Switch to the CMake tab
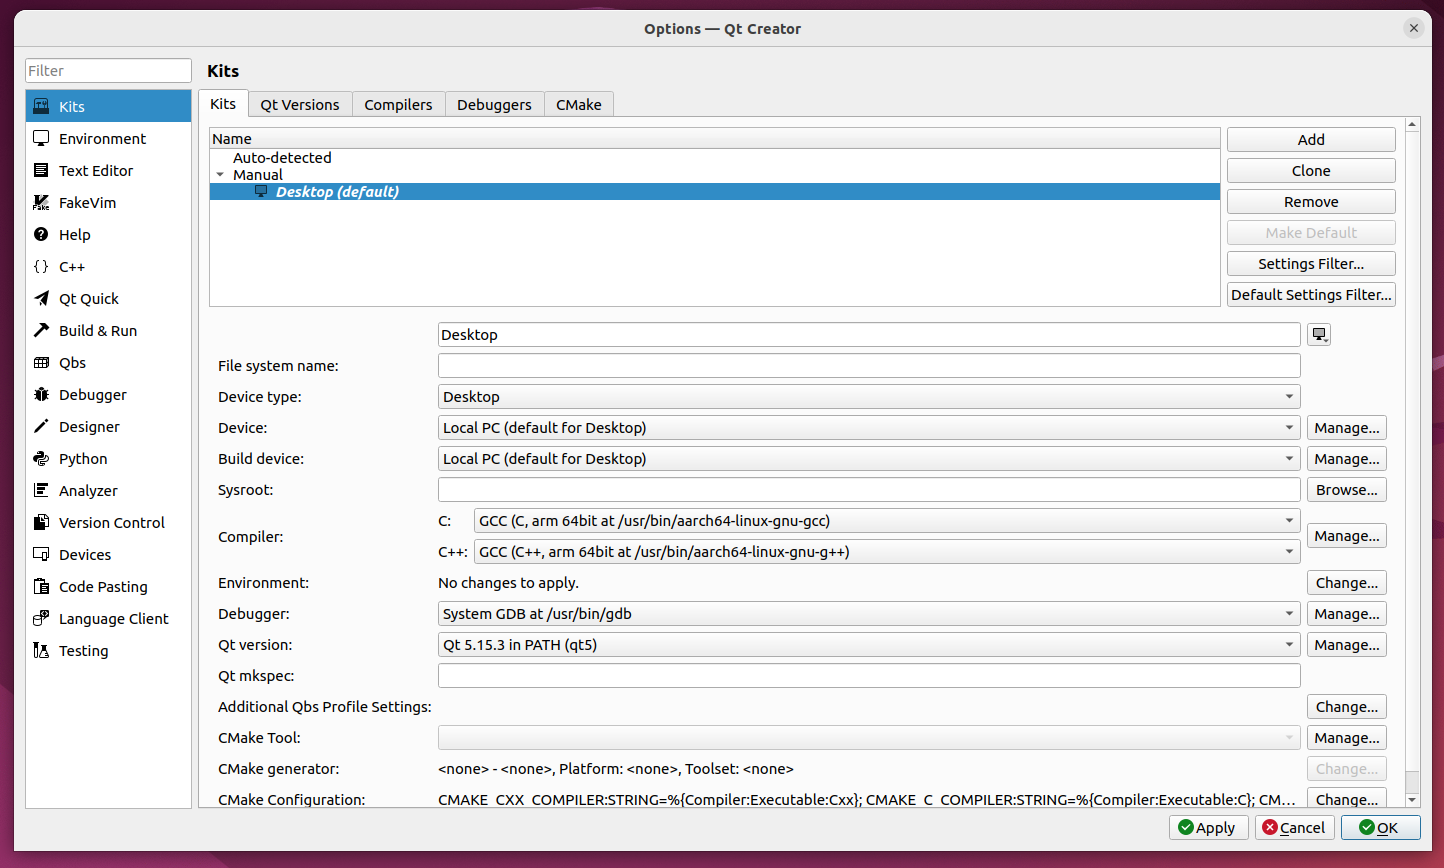1444x868 pixels. 579,105
